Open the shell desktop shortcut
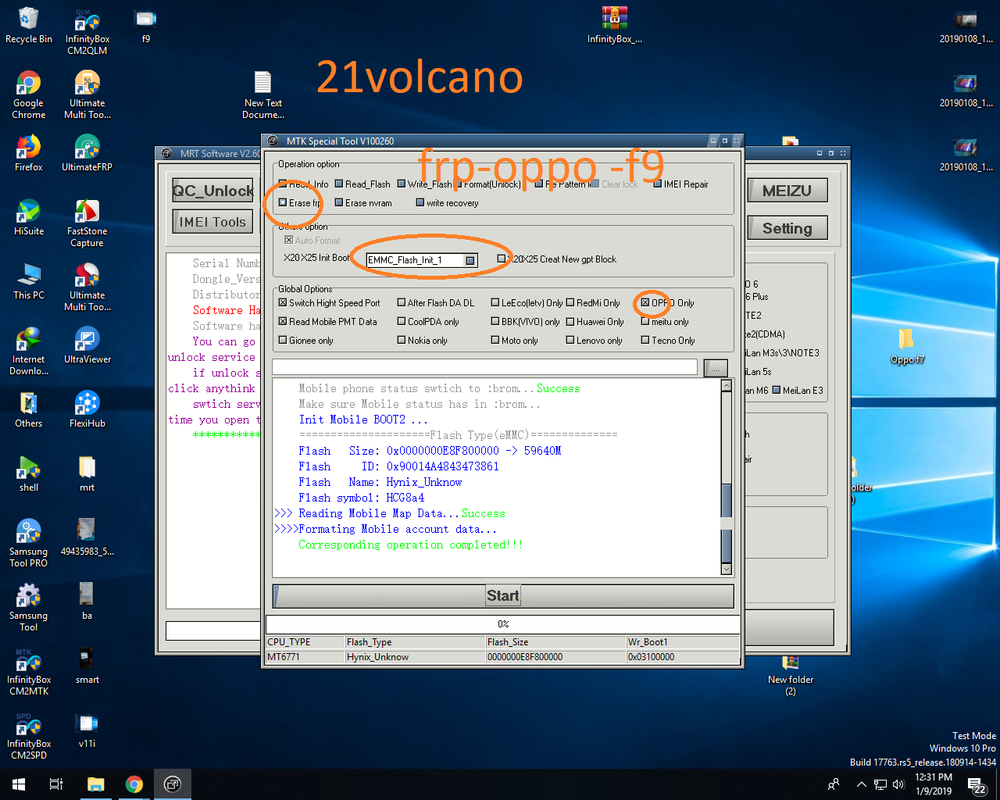Screen dimensions: 1000x800 pyautogui.click(x=28, y=473)
